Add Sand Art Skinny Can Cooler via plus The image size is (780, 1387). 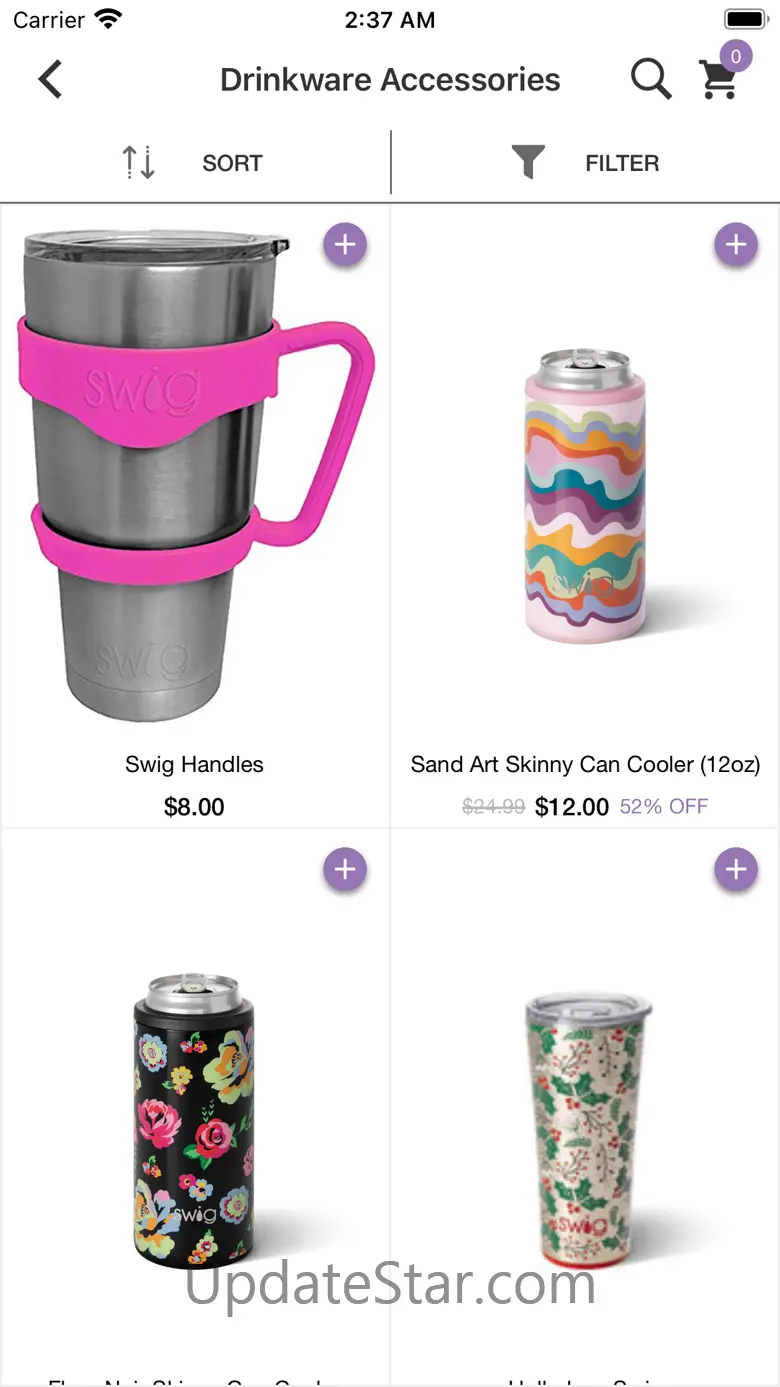[736, 245]
